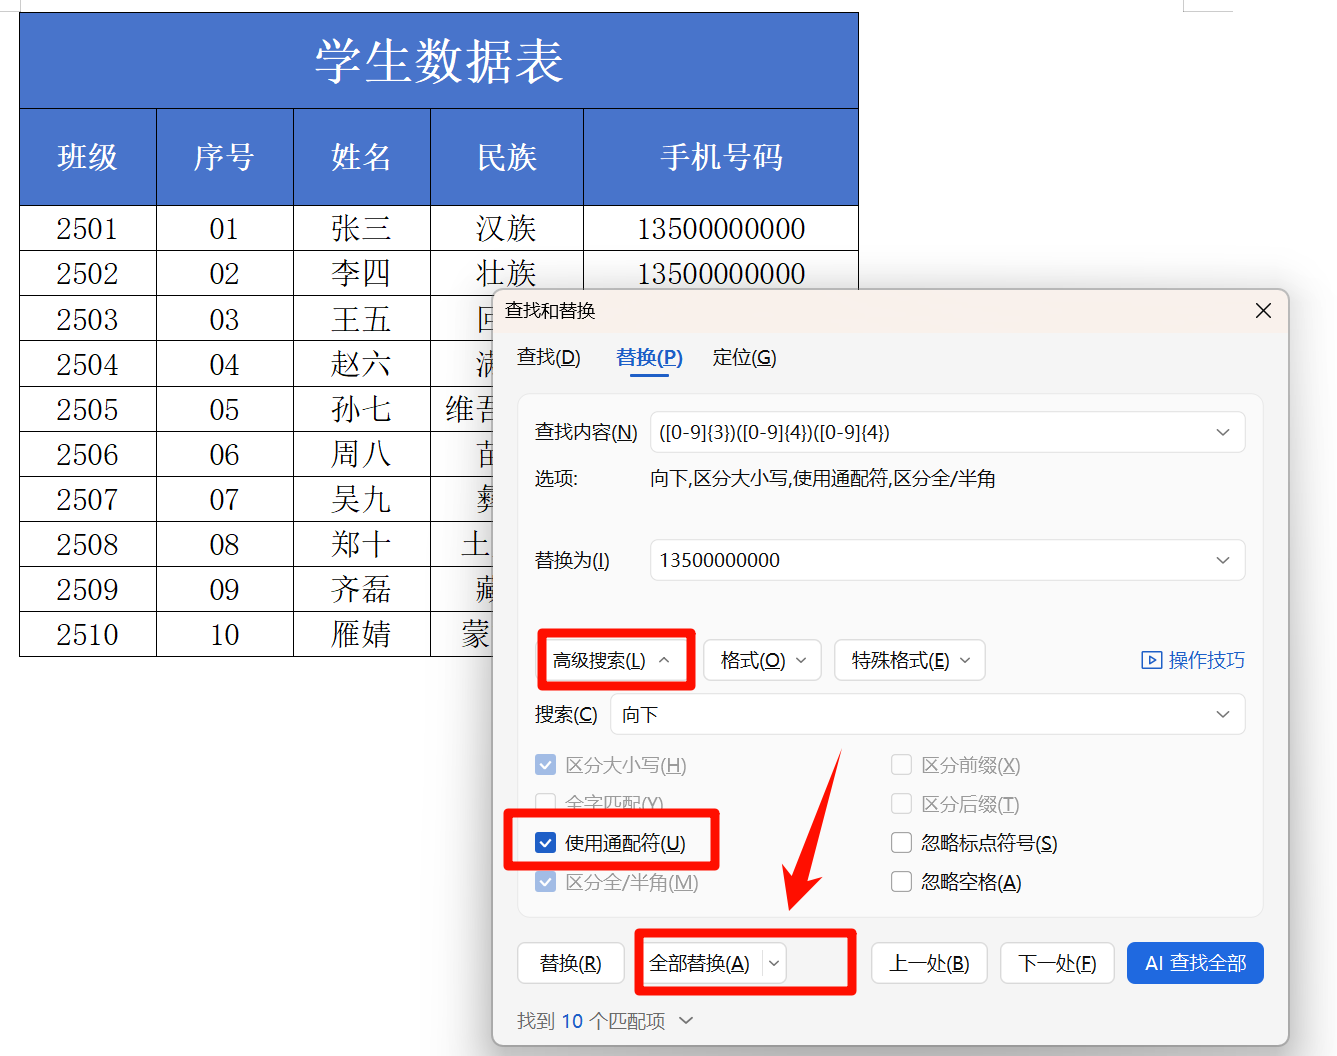Expand the 找到 10 个匹配项 results
Viewport: 1337px width, 1056px height.
click(685, 1021)
